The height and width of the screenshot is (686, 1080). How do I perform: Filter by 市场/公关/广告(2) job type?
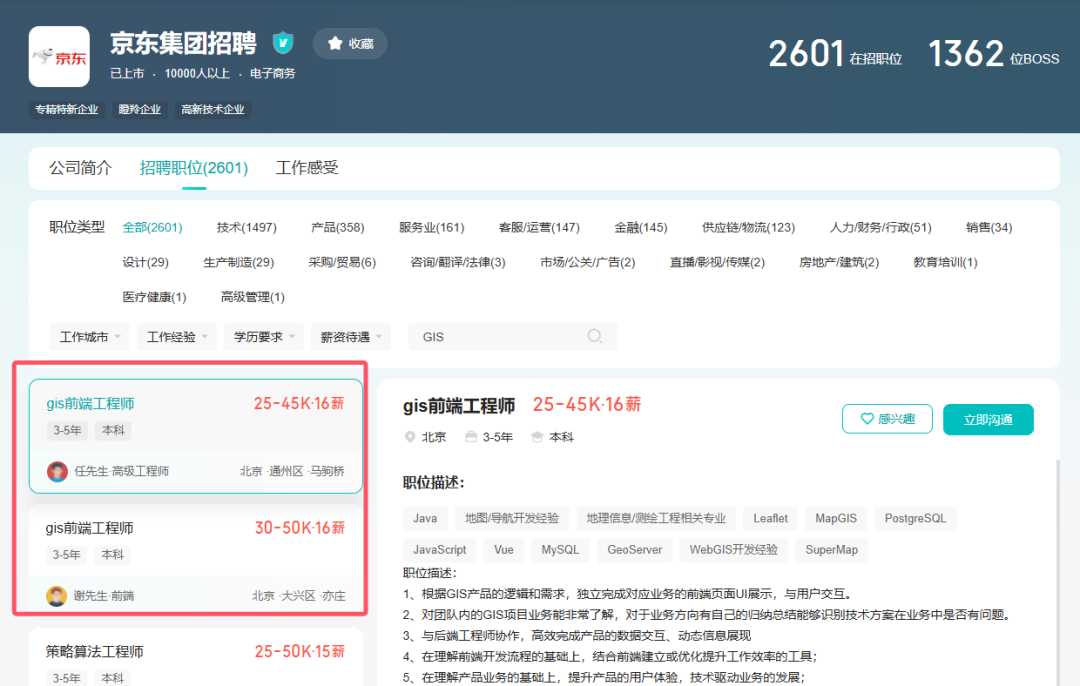click(588, 262)
